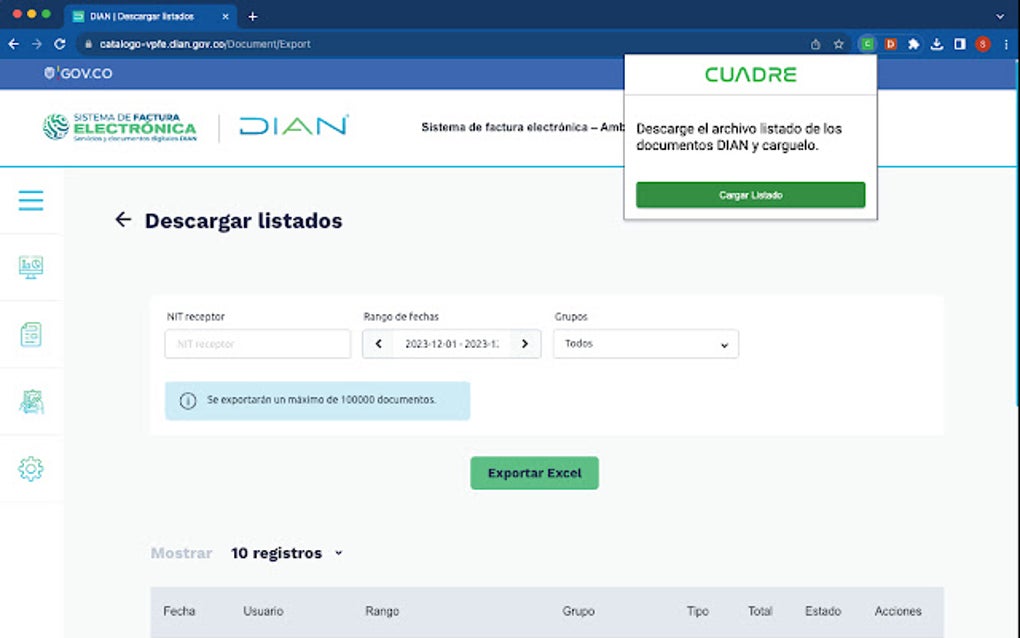Open the browser downloads icon
Screen dimensions: 1020x638
click(937, 44)
